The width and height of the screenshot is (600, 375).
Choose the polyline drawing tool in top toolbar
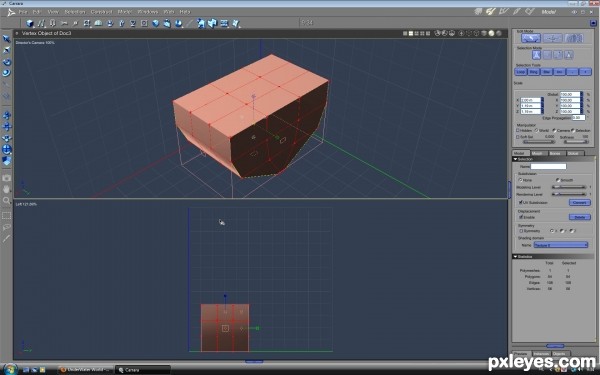click(41, 23)
